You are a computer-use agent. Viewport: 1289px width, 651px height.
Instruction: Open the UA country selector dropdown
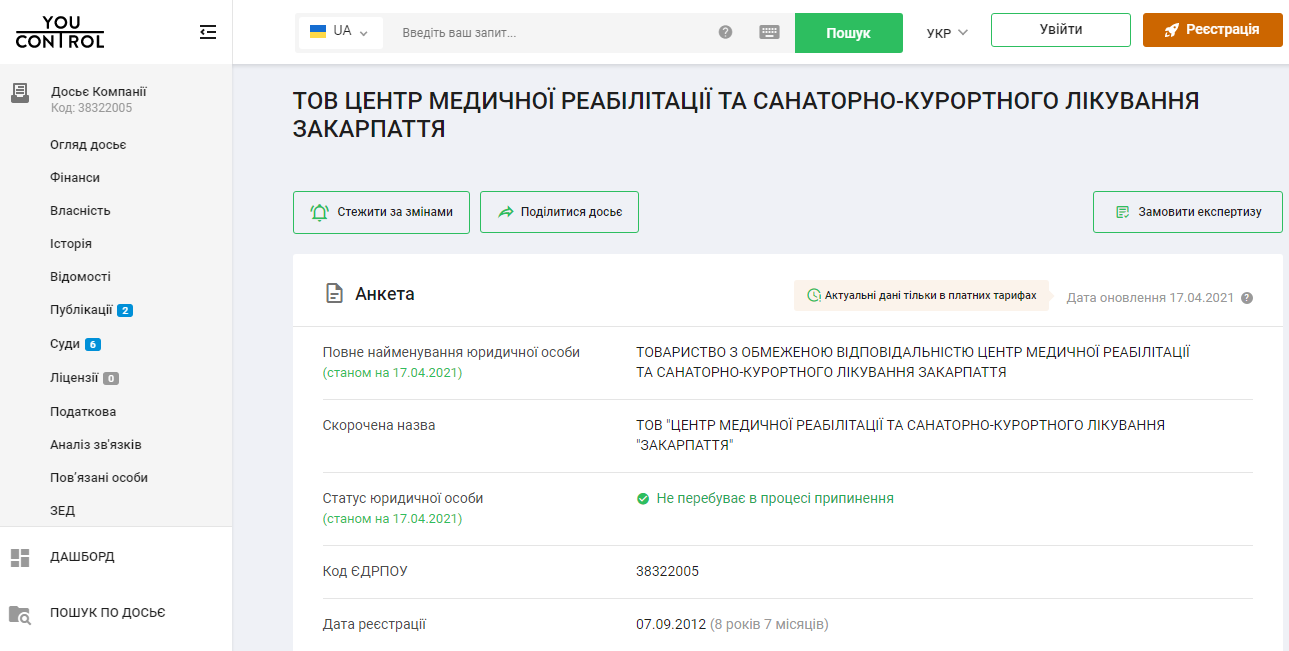tap(340, 32)
